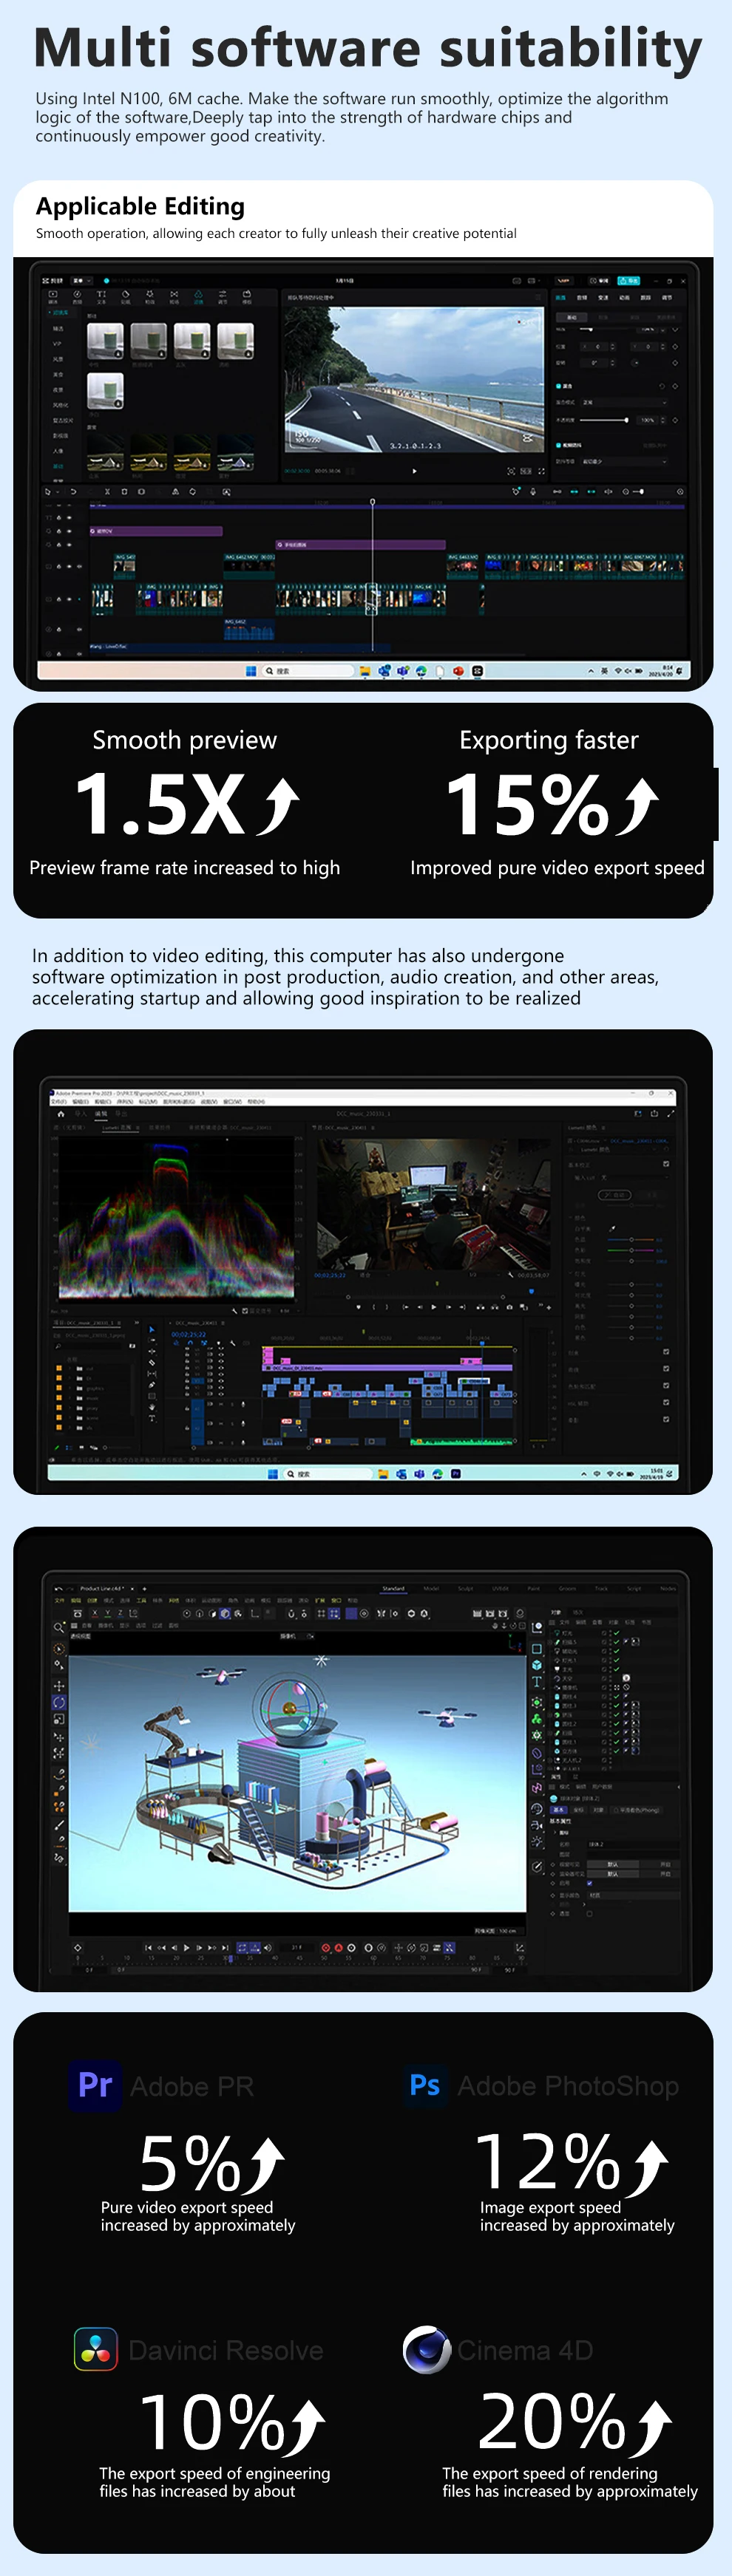Click the Premiere Pro icon in the taskbar
732x2576 pixels.
[x=456, y=1473]
